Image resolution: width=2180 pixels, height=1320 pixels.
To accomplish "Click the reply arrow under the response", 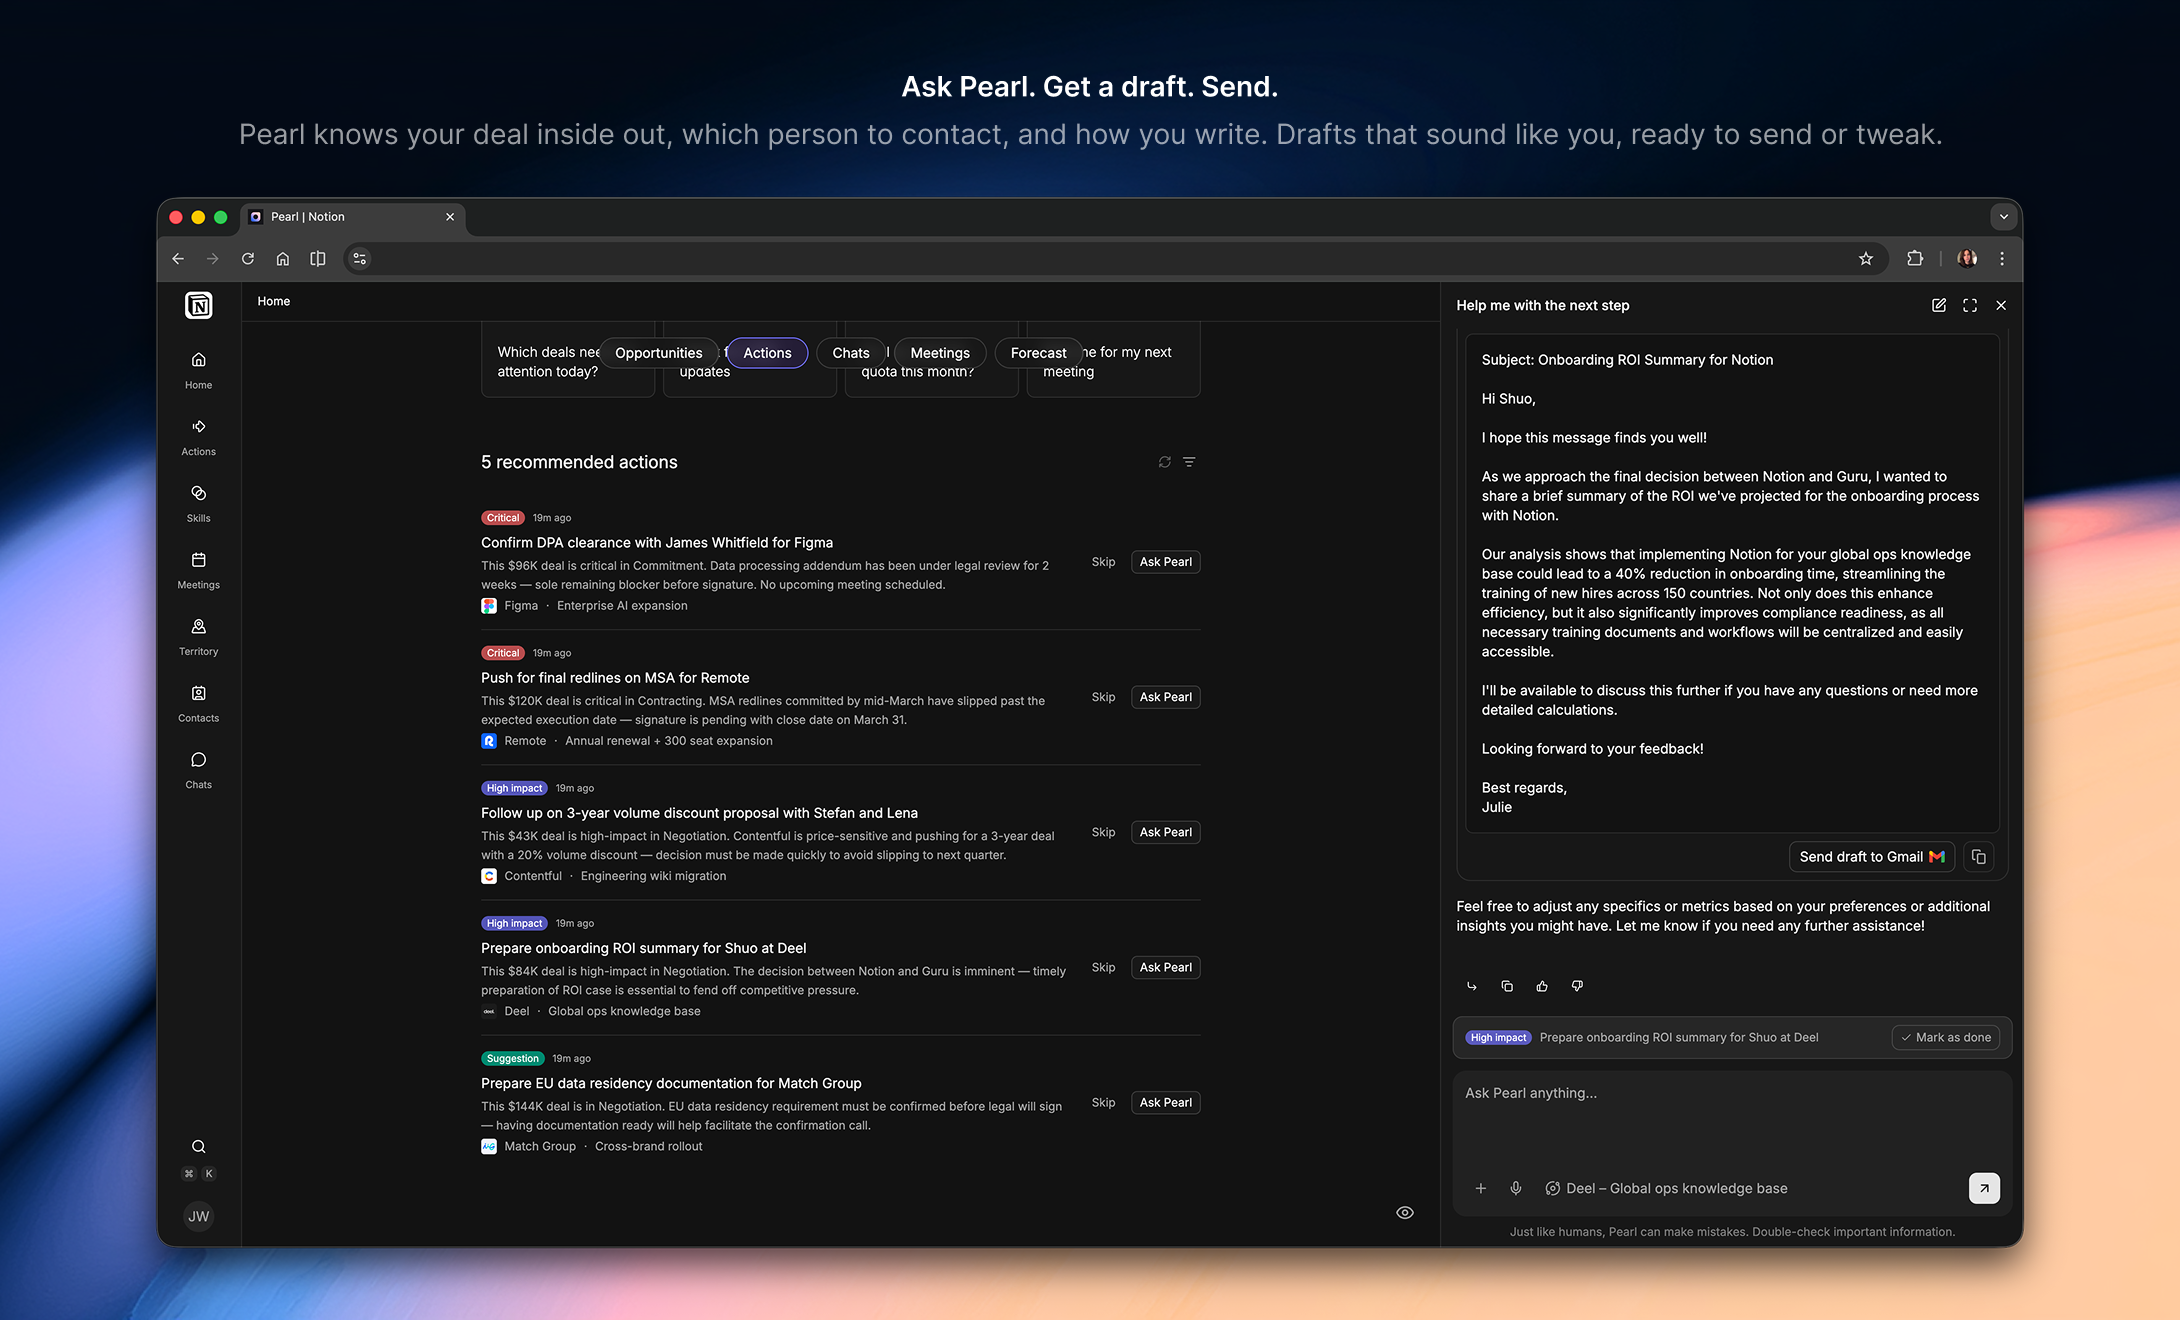I will (x=1472, y=986).
